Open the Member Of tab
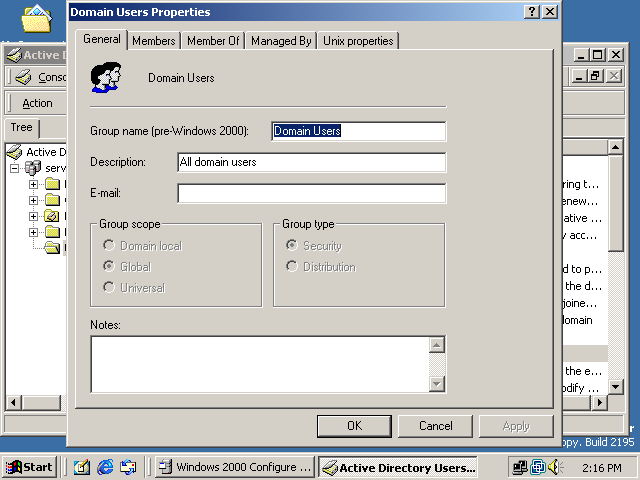This screenshot has height=480, width=640. [x=213, y=41]
